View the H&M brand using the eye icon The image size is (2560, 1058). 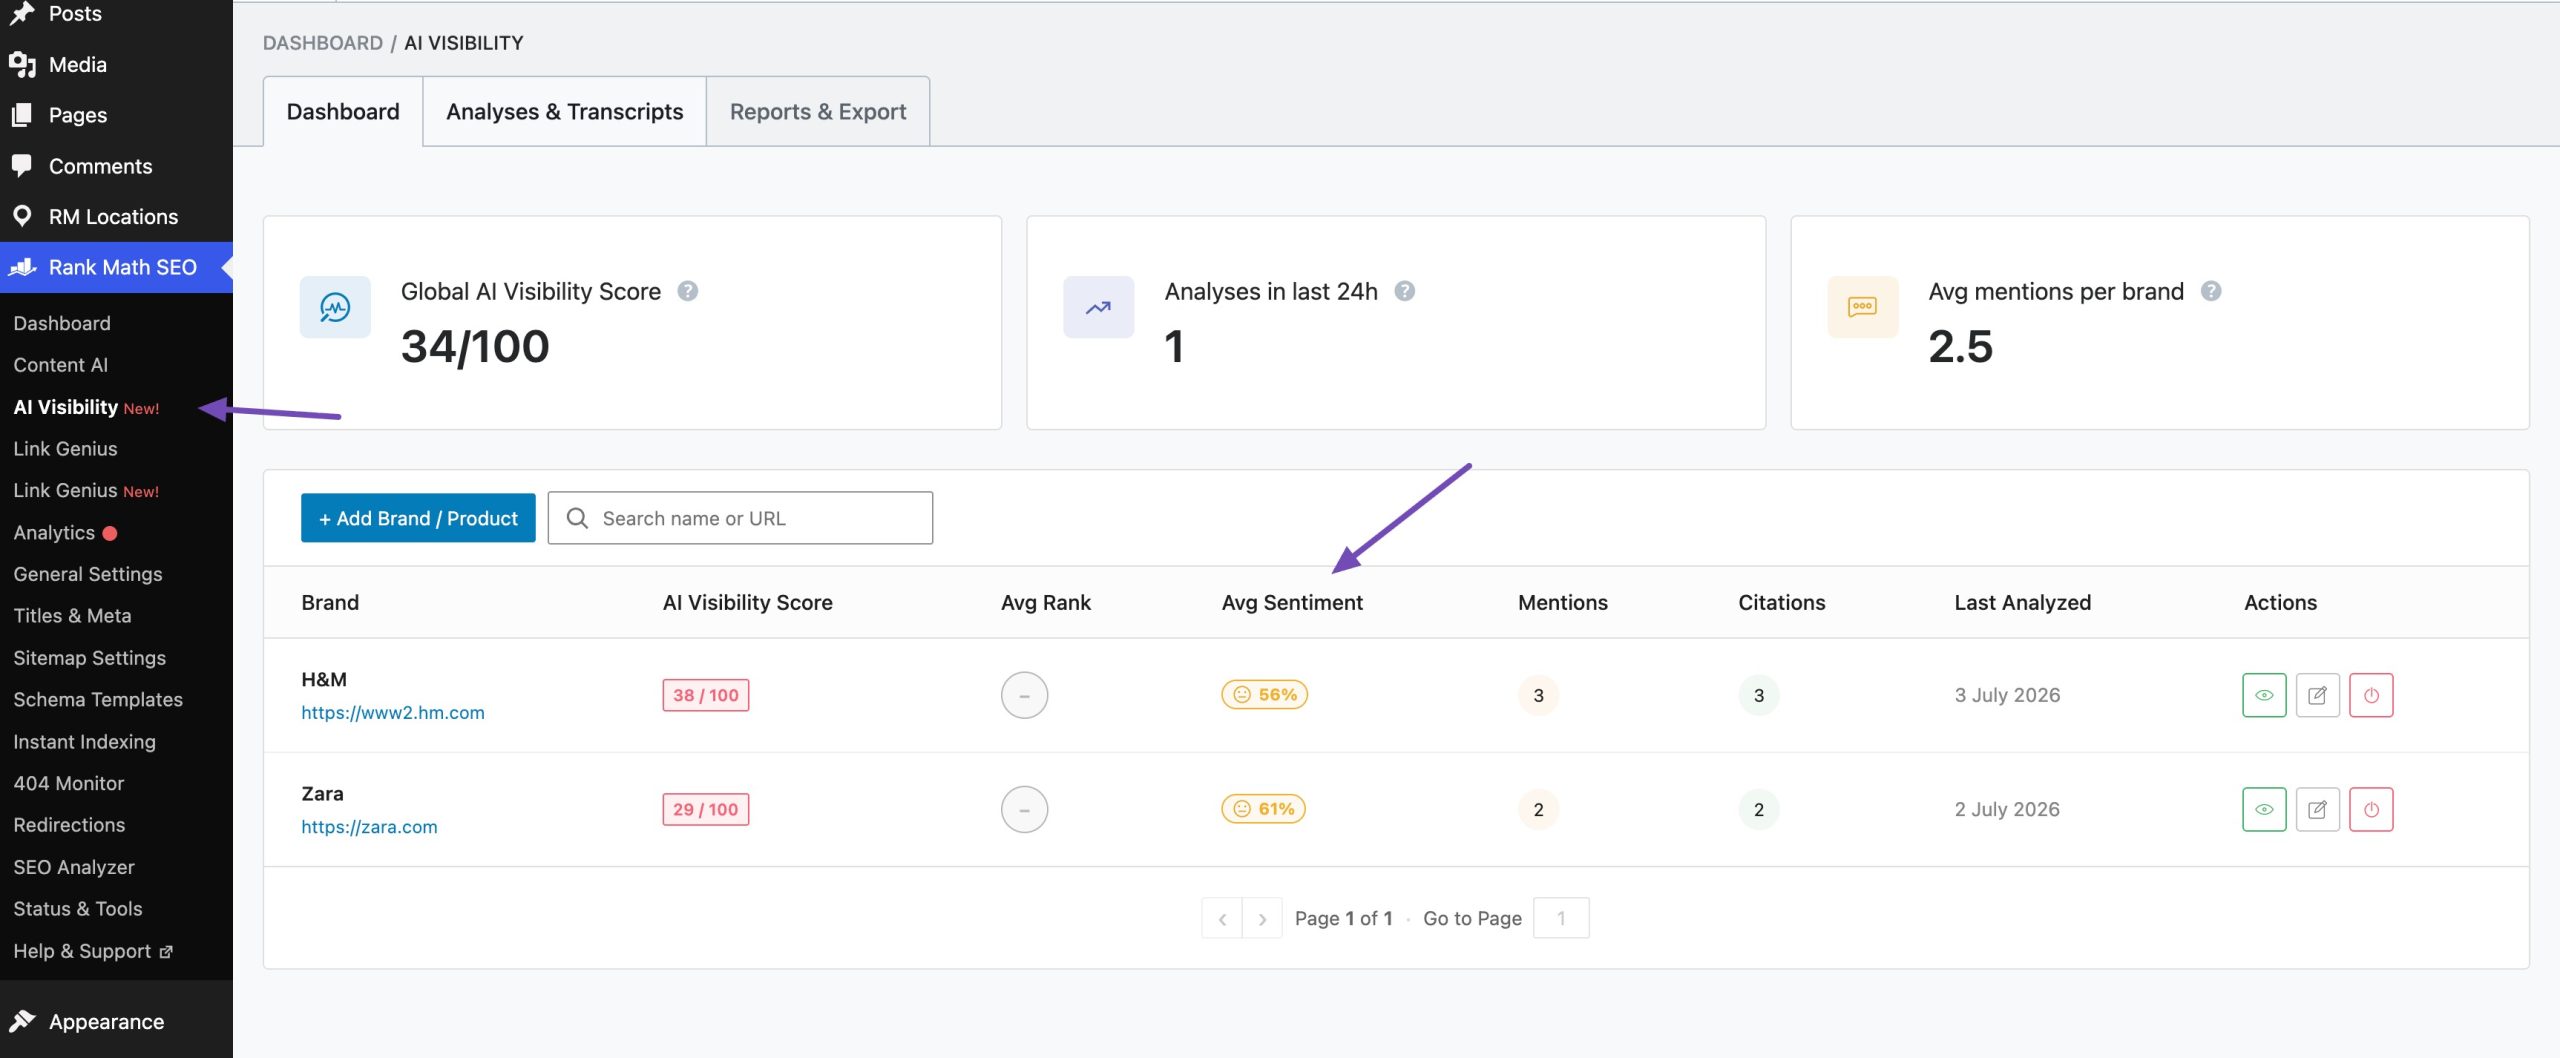[2264, 695]
